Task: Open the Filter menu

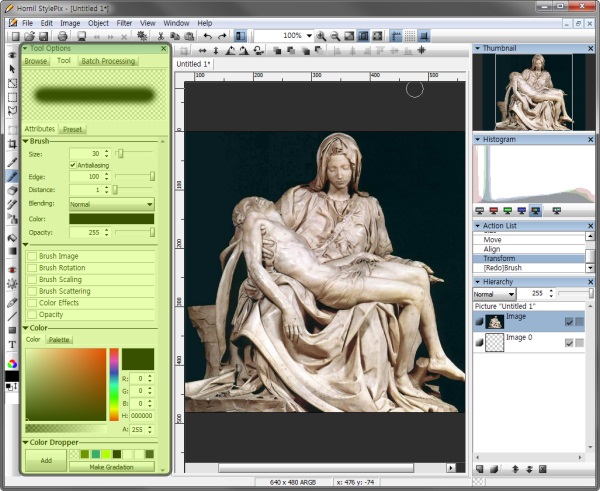Action: [124, 23]
